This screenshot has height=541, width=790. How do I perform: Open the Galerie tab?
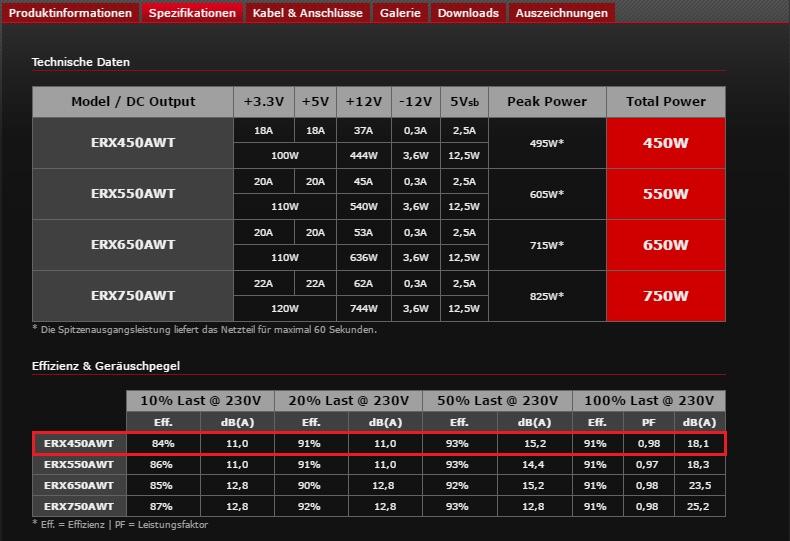pyautogui.click(x=400, y=13)
